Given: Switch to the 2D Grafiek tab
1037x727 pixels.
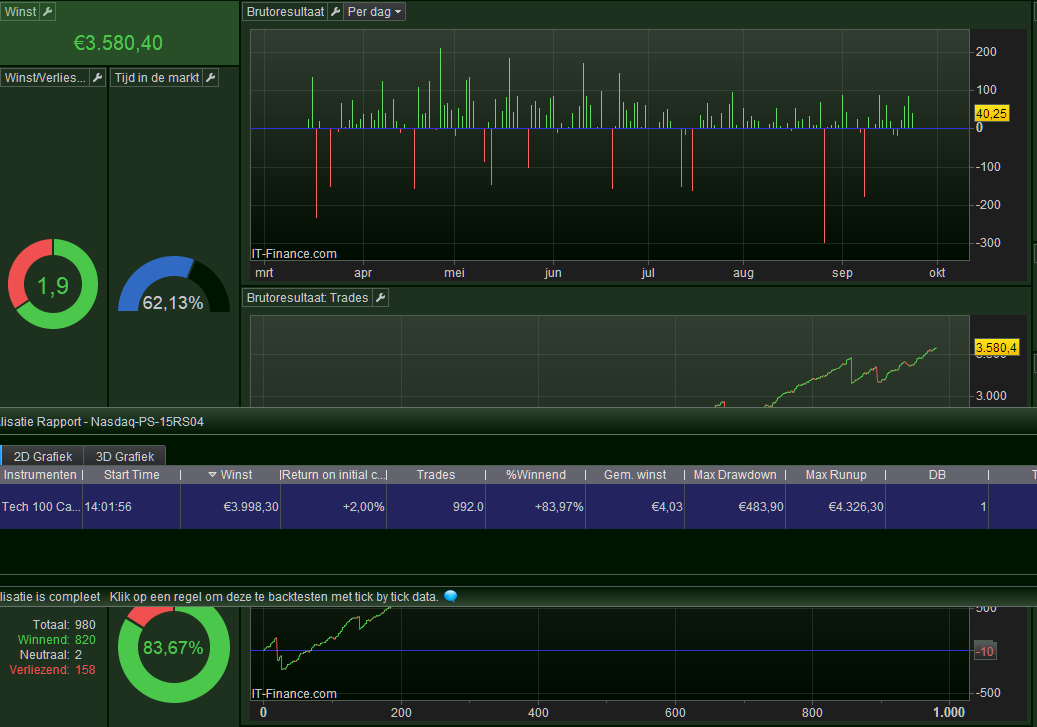Looking at the screenshot, I should [42, 456].
